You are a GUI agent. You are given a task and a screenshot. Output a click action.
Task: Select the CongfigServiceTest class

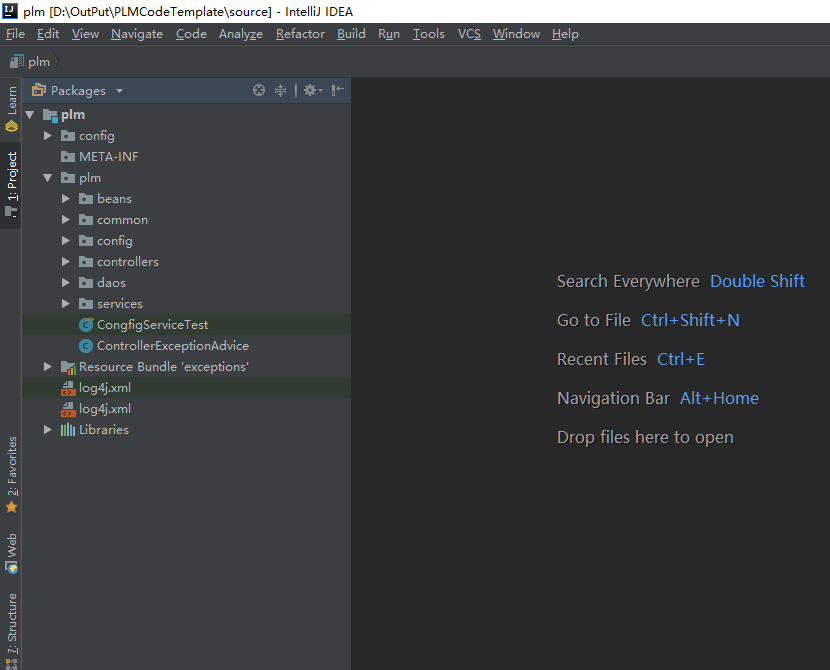tap(152, 325)
